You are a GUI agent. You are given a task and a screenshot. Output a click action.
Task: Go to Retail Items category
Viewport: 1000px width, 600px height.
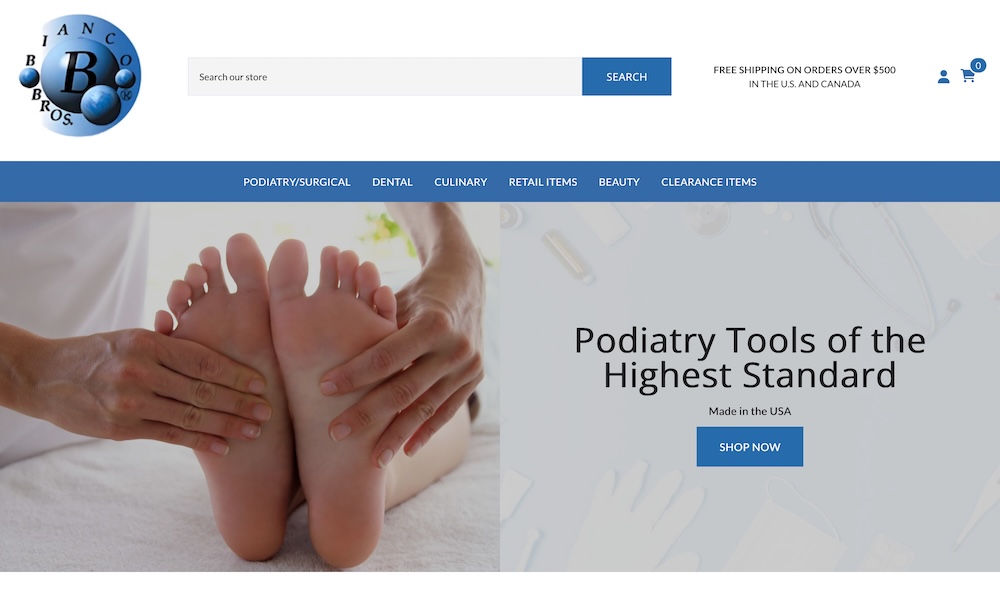pos(543,182)
